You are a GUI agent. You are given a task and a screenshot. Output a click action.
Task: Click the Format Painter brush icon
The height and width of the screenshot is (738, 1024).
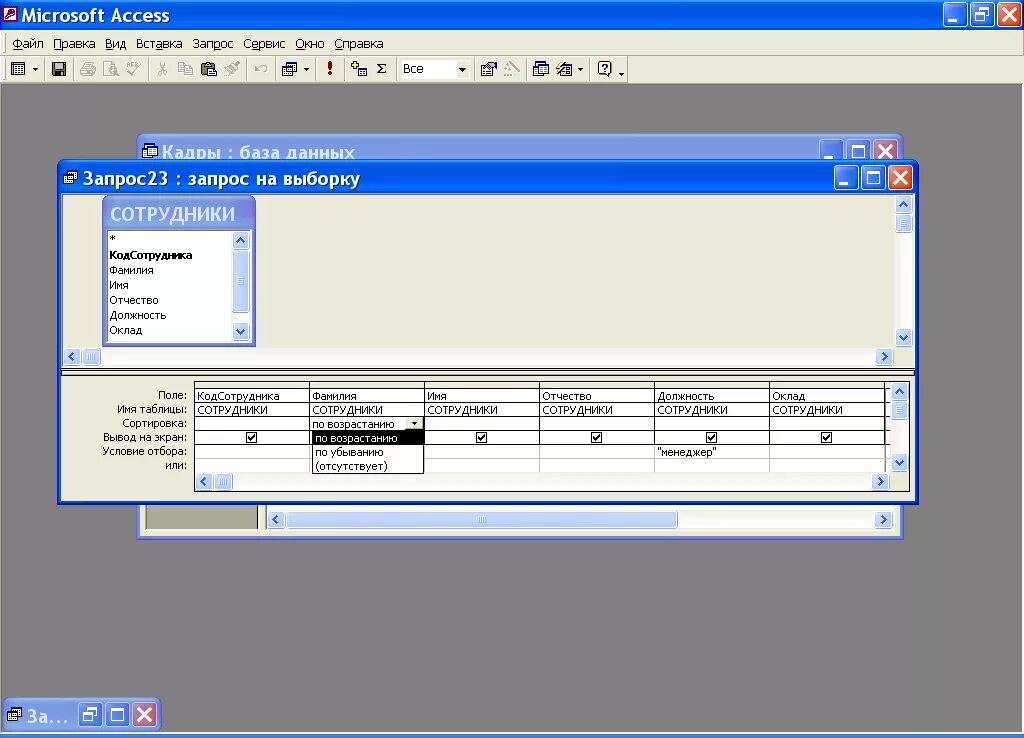[x=232, y=69]
